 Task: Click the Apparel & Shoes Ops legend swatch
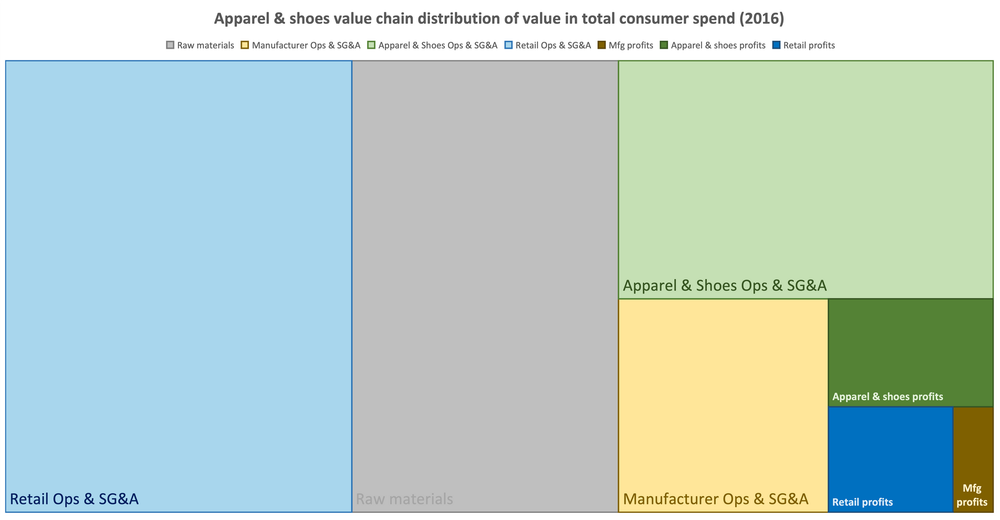[x=371, y=45]
